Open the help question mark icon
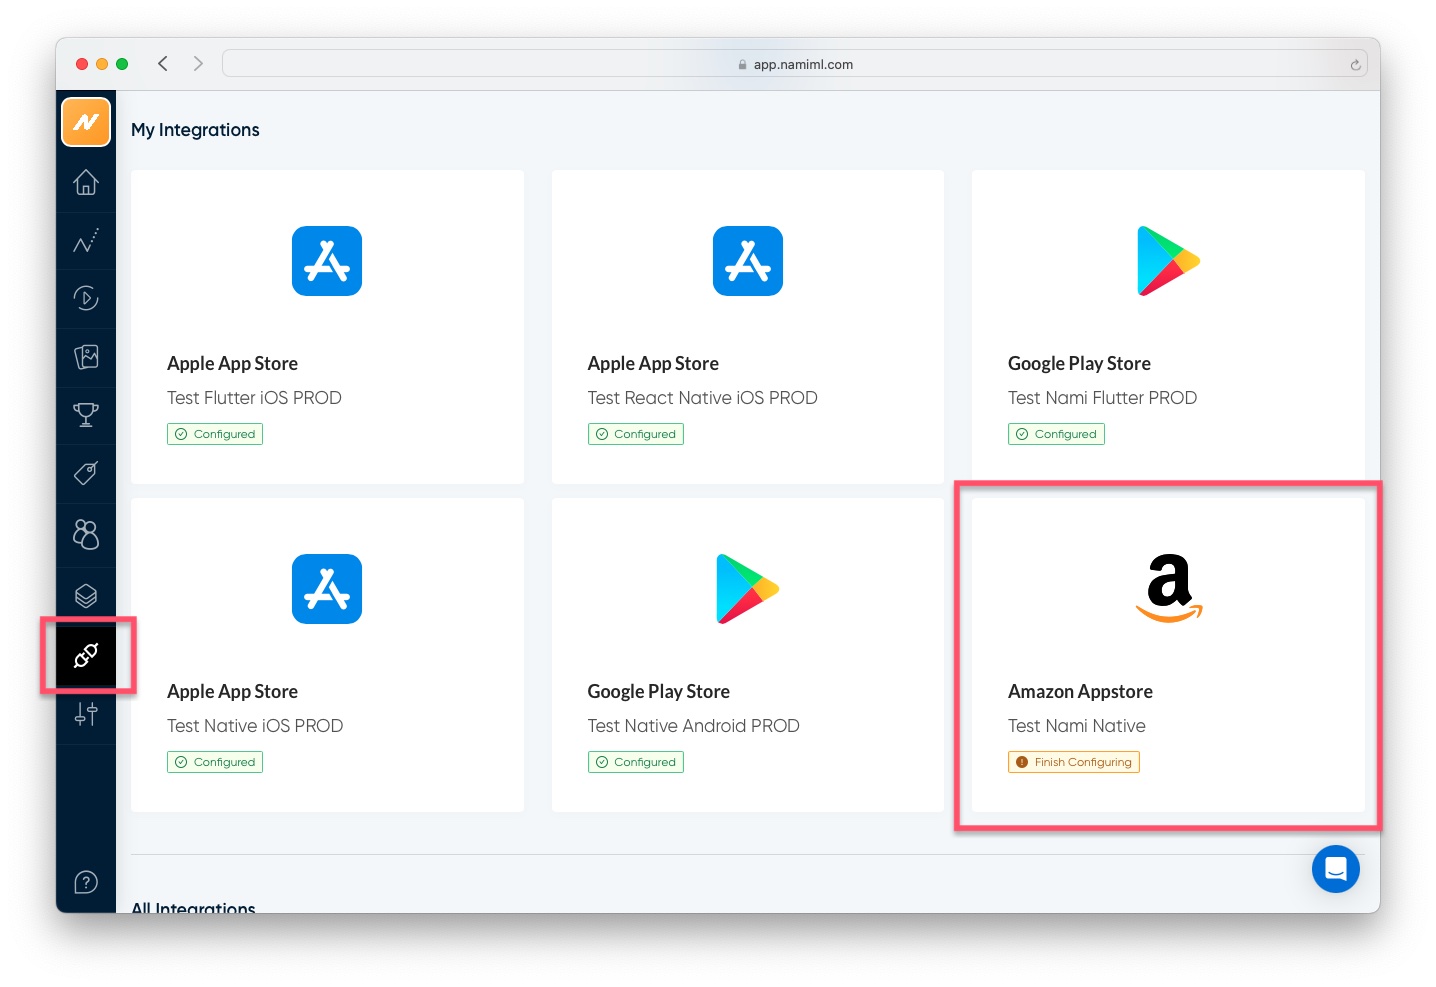This screenshot has height=987, width=1436. 86,882
